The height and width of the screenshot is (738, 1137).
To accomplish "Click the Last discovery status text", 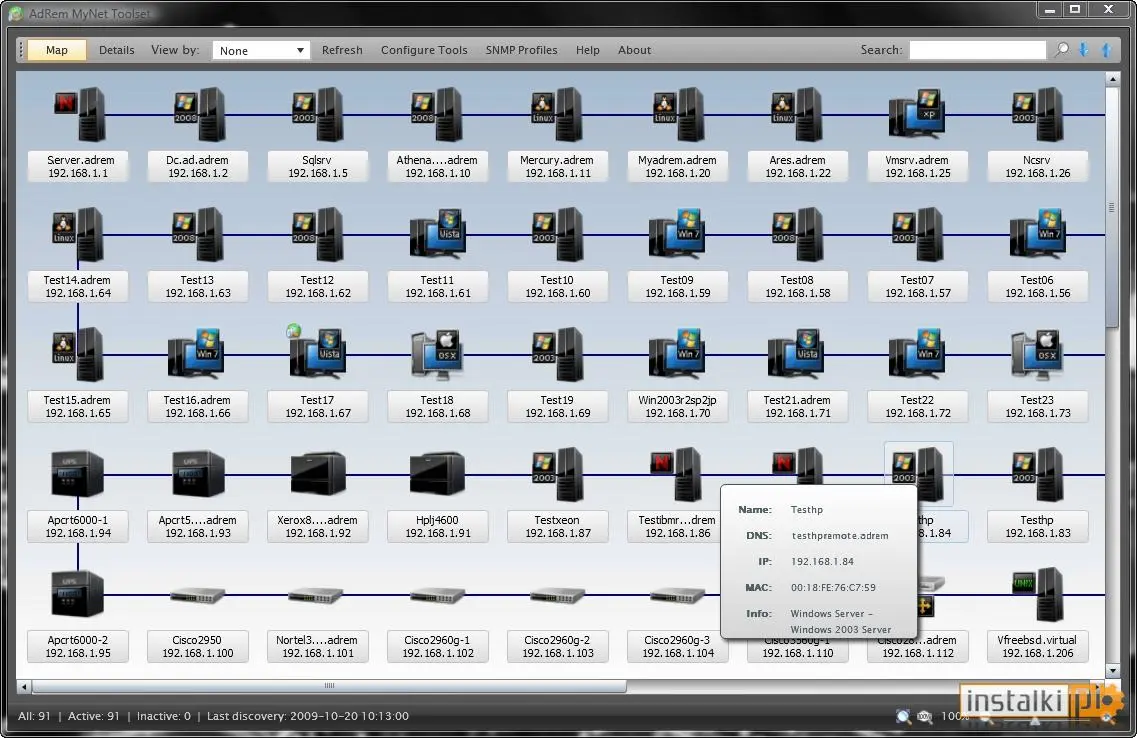I will click(307, 716).
